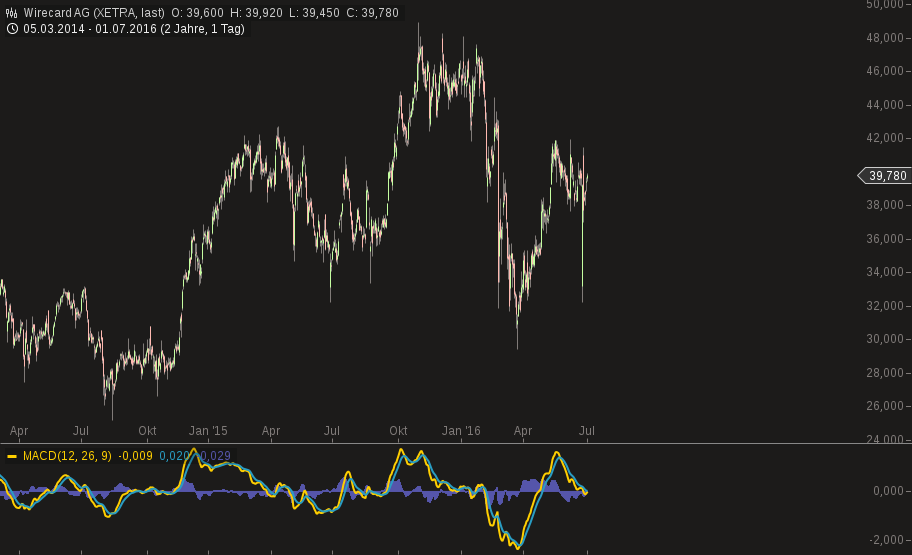This screenshot has width=912, height=555.
Task: Click the Jul label at chart end
Action: point(587,431)
